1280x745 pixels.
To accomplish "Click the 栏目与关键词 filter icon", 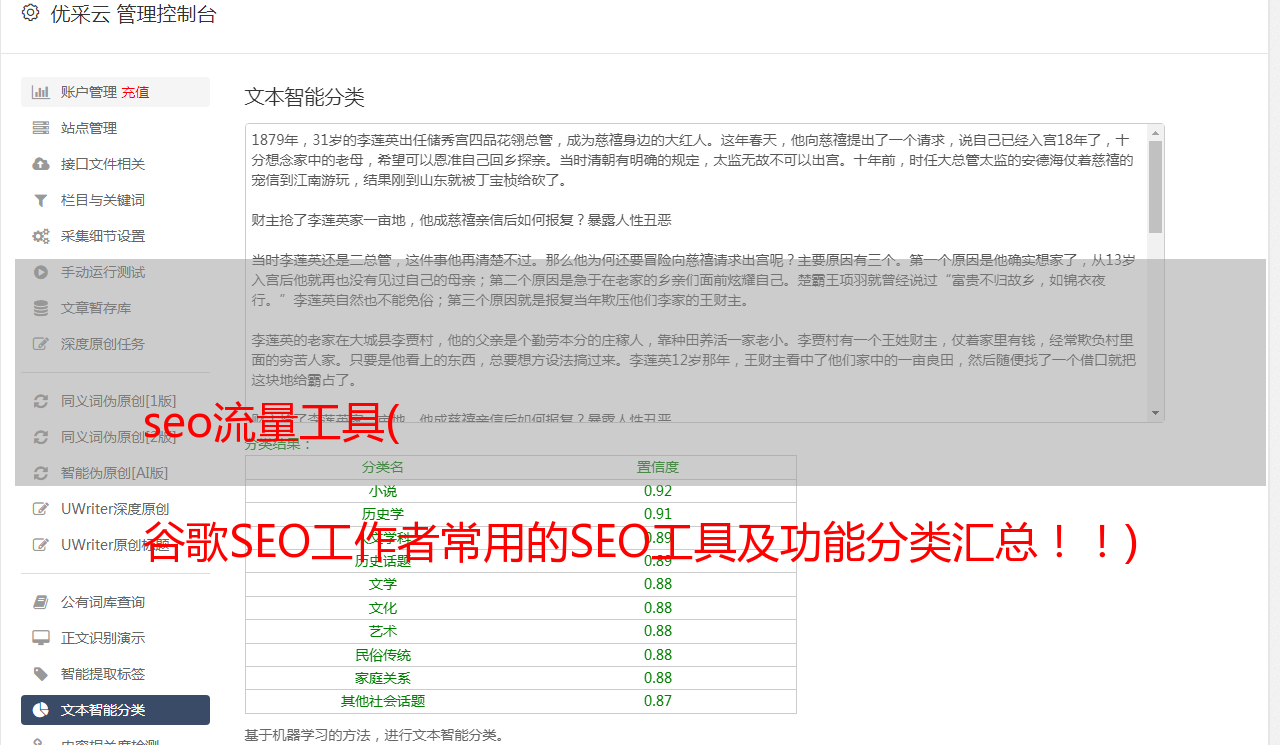I will (41, 200).
